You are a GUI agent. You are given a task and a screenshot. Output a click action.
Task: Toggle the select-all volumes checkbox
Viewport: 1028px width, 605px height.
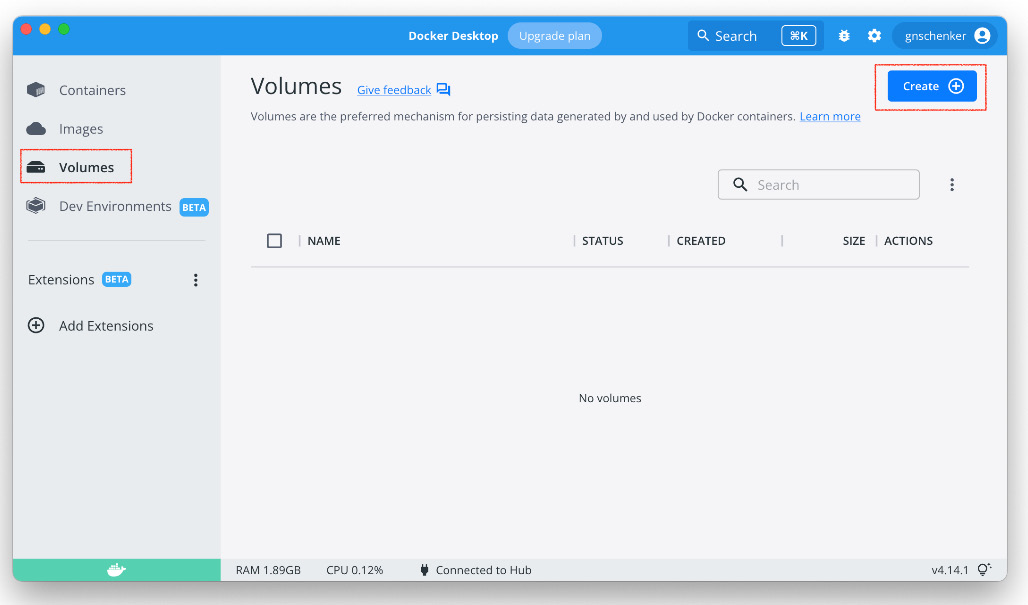(x=275, y=241)
